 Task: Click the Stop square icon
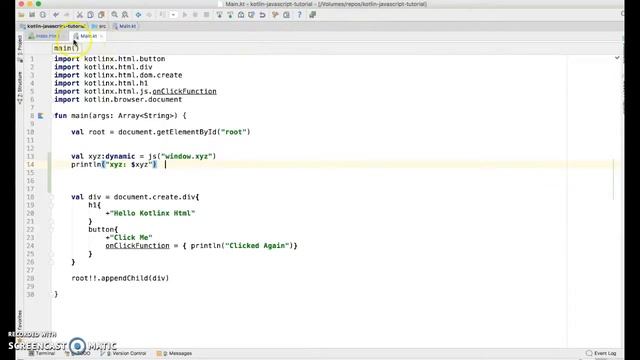click(x=206, y=15)
